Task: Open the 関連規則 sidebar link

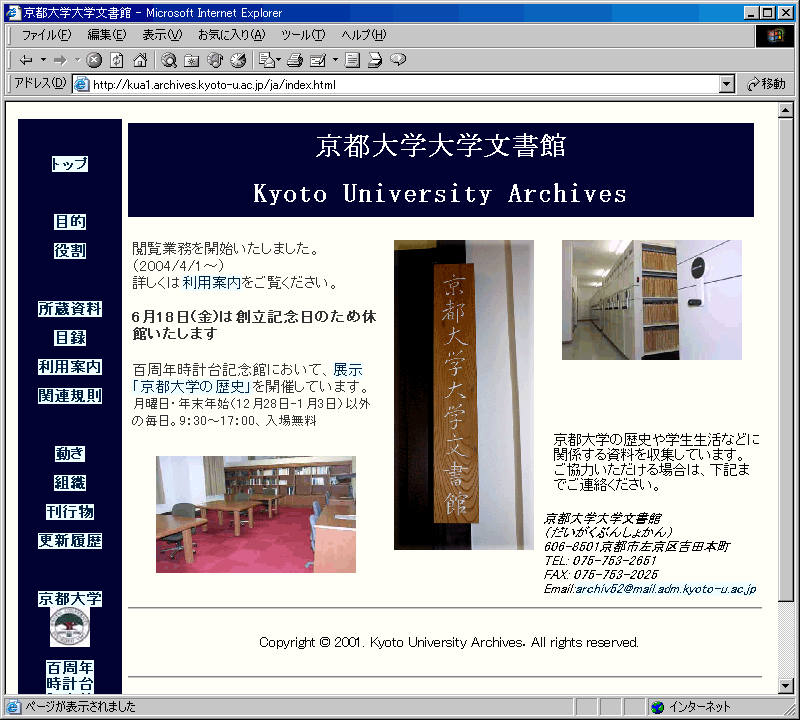Action: 70,396
